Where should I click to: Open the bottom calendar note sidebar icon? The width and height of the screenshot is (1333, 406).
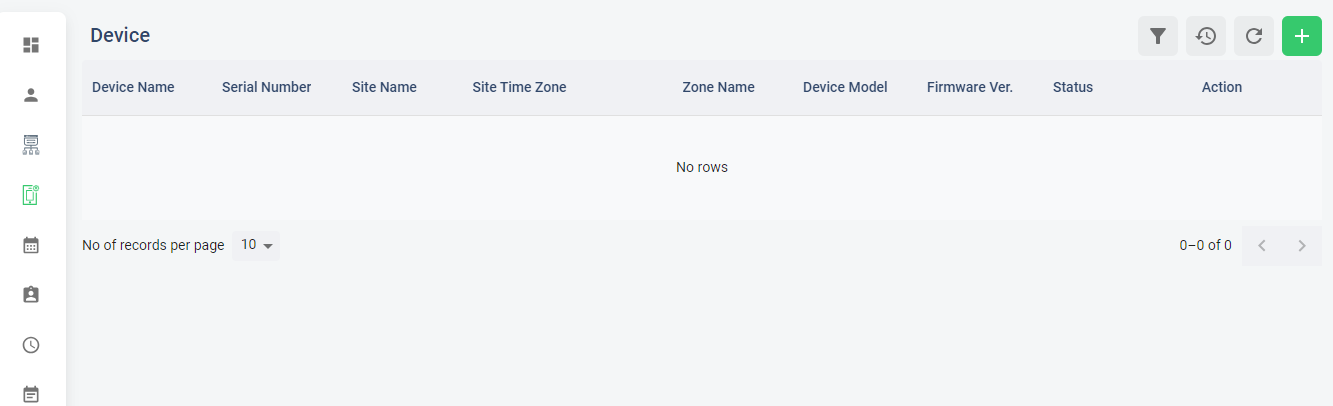(x=31, y=394)
